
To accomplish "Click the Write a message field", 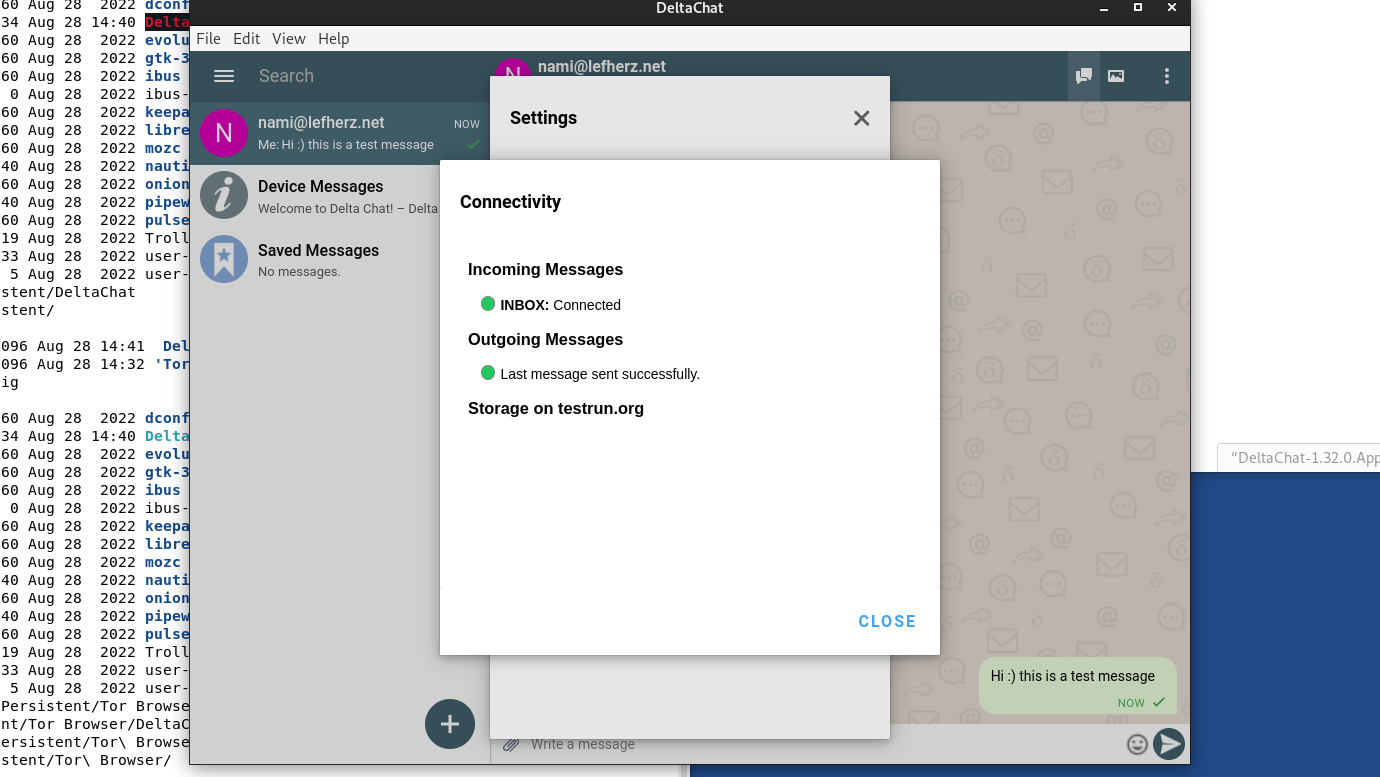I will click(x=820, y=744).
